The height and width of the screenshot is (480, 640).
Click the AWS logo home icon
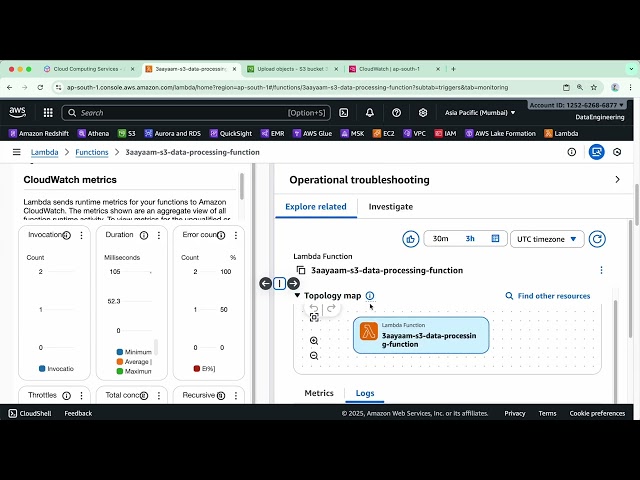pos(17,112)
